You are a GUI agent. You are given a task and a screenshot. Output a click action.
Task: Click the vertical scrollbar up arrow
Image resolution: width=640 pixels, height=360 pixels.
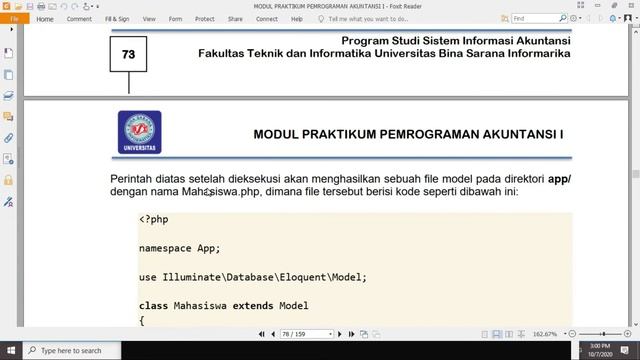[x=636, y=31]
